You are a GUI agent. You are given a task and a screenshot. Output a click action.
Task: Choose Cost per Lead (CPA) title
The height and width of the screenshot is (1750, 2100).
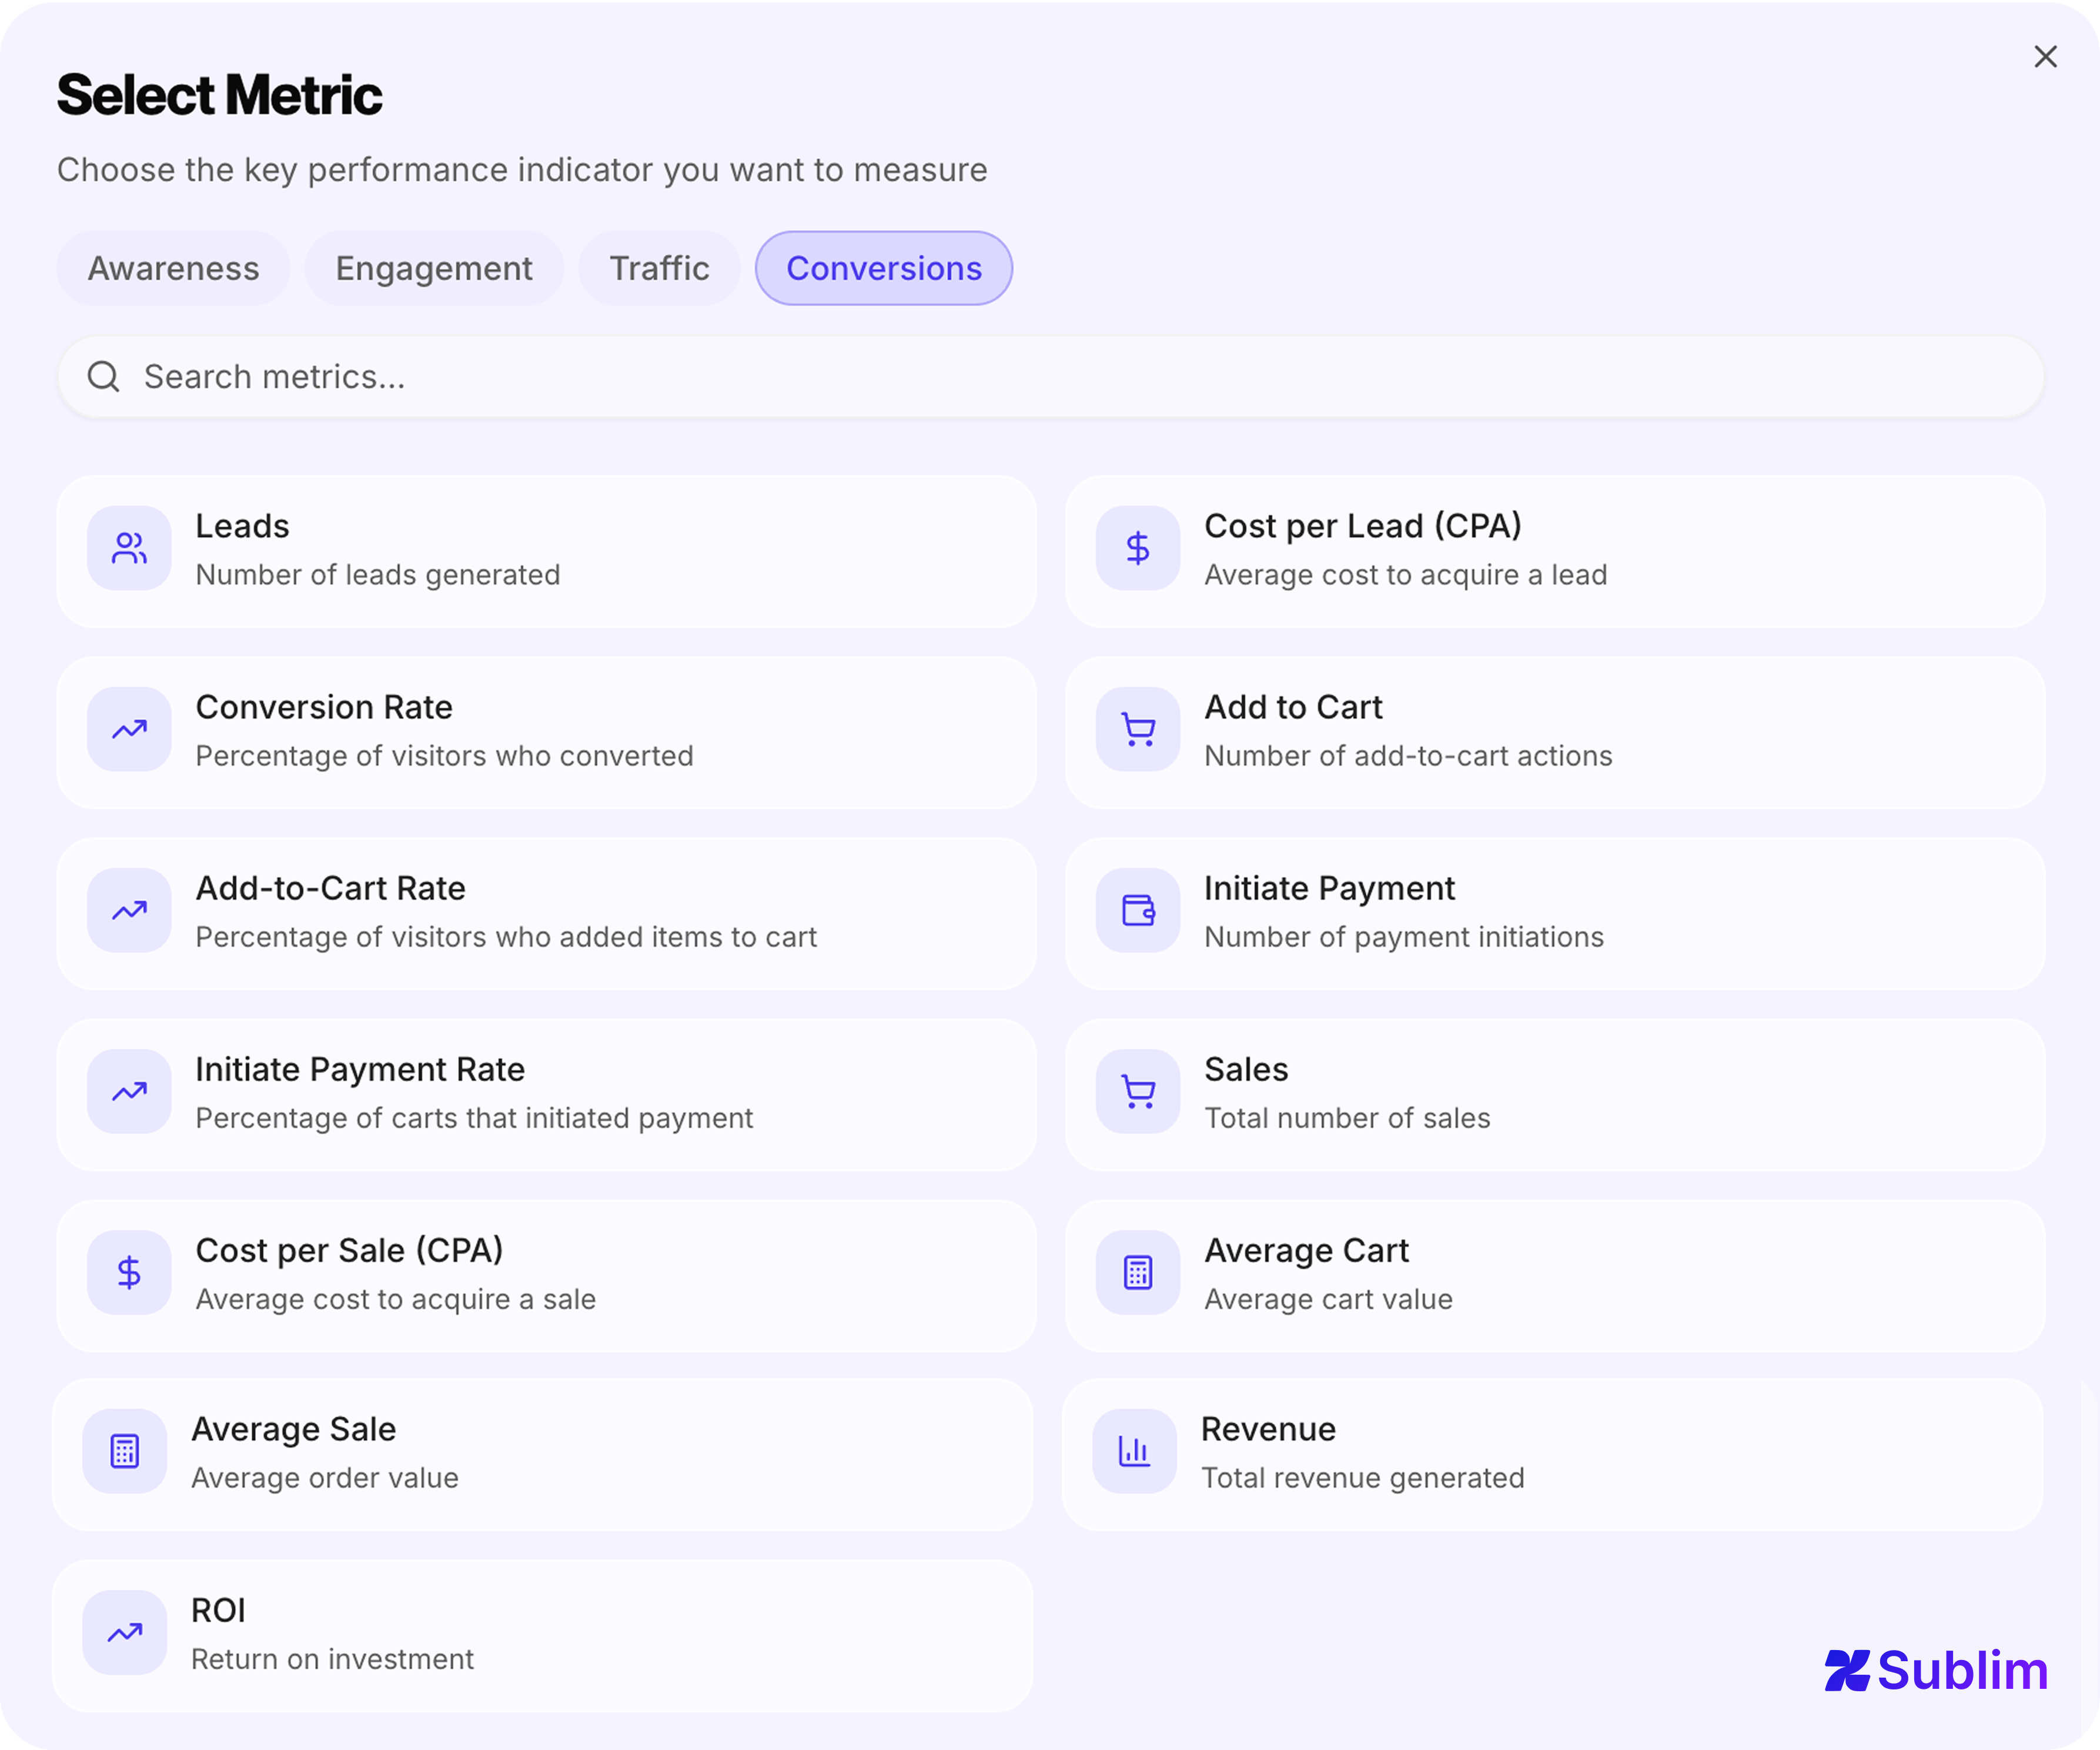click(1362, 526)
